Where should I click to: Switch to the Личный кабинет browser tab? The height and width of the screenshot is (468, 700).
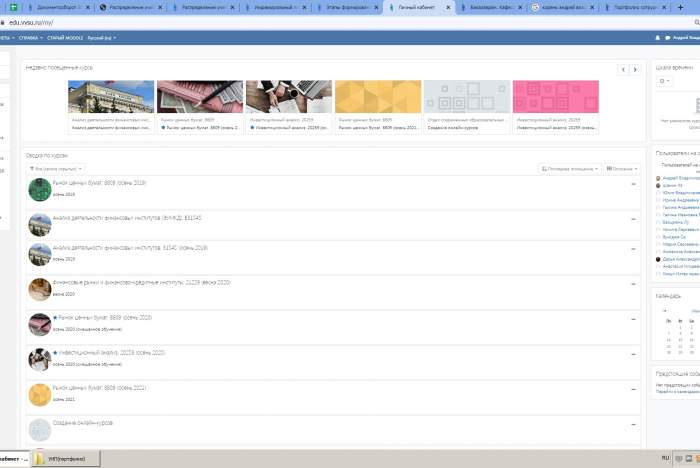click(420, 7)
